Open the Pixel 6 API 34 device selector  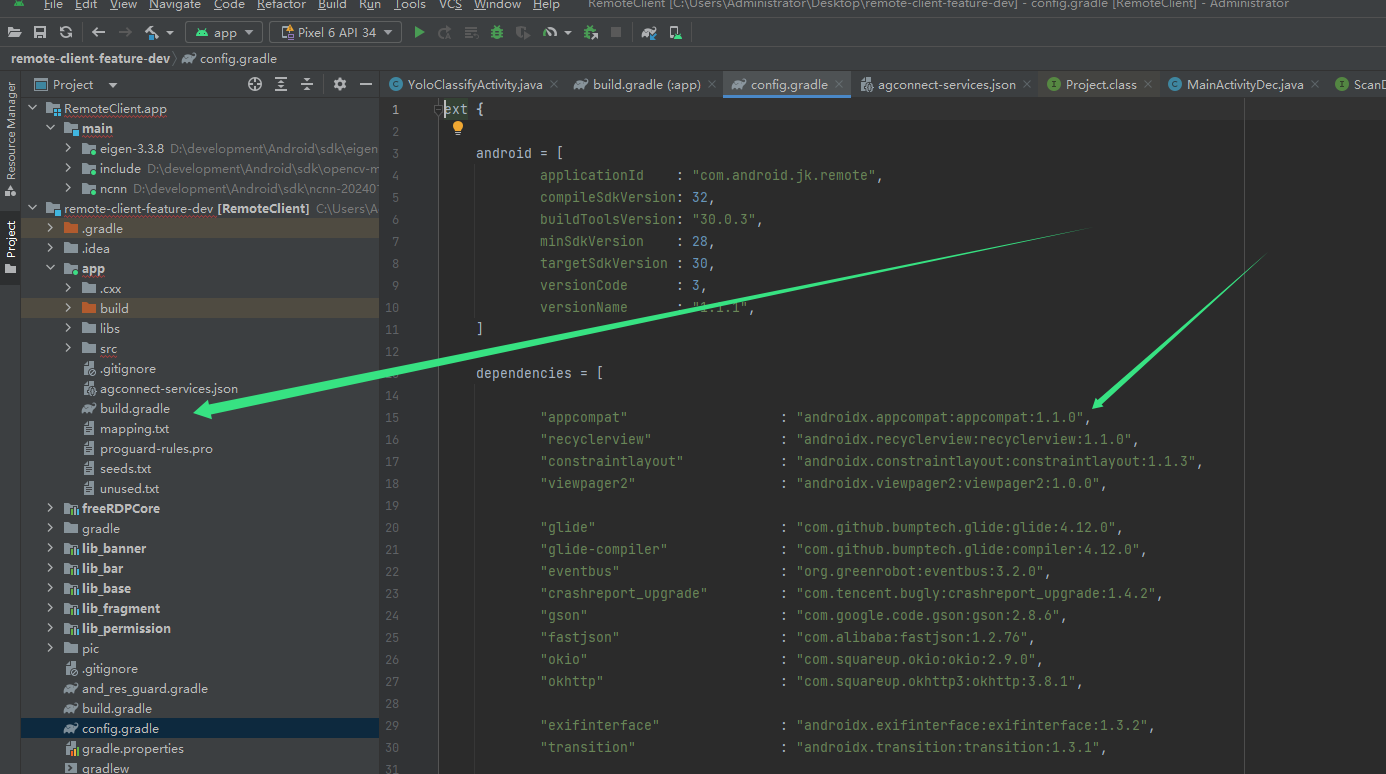point(335,31)
